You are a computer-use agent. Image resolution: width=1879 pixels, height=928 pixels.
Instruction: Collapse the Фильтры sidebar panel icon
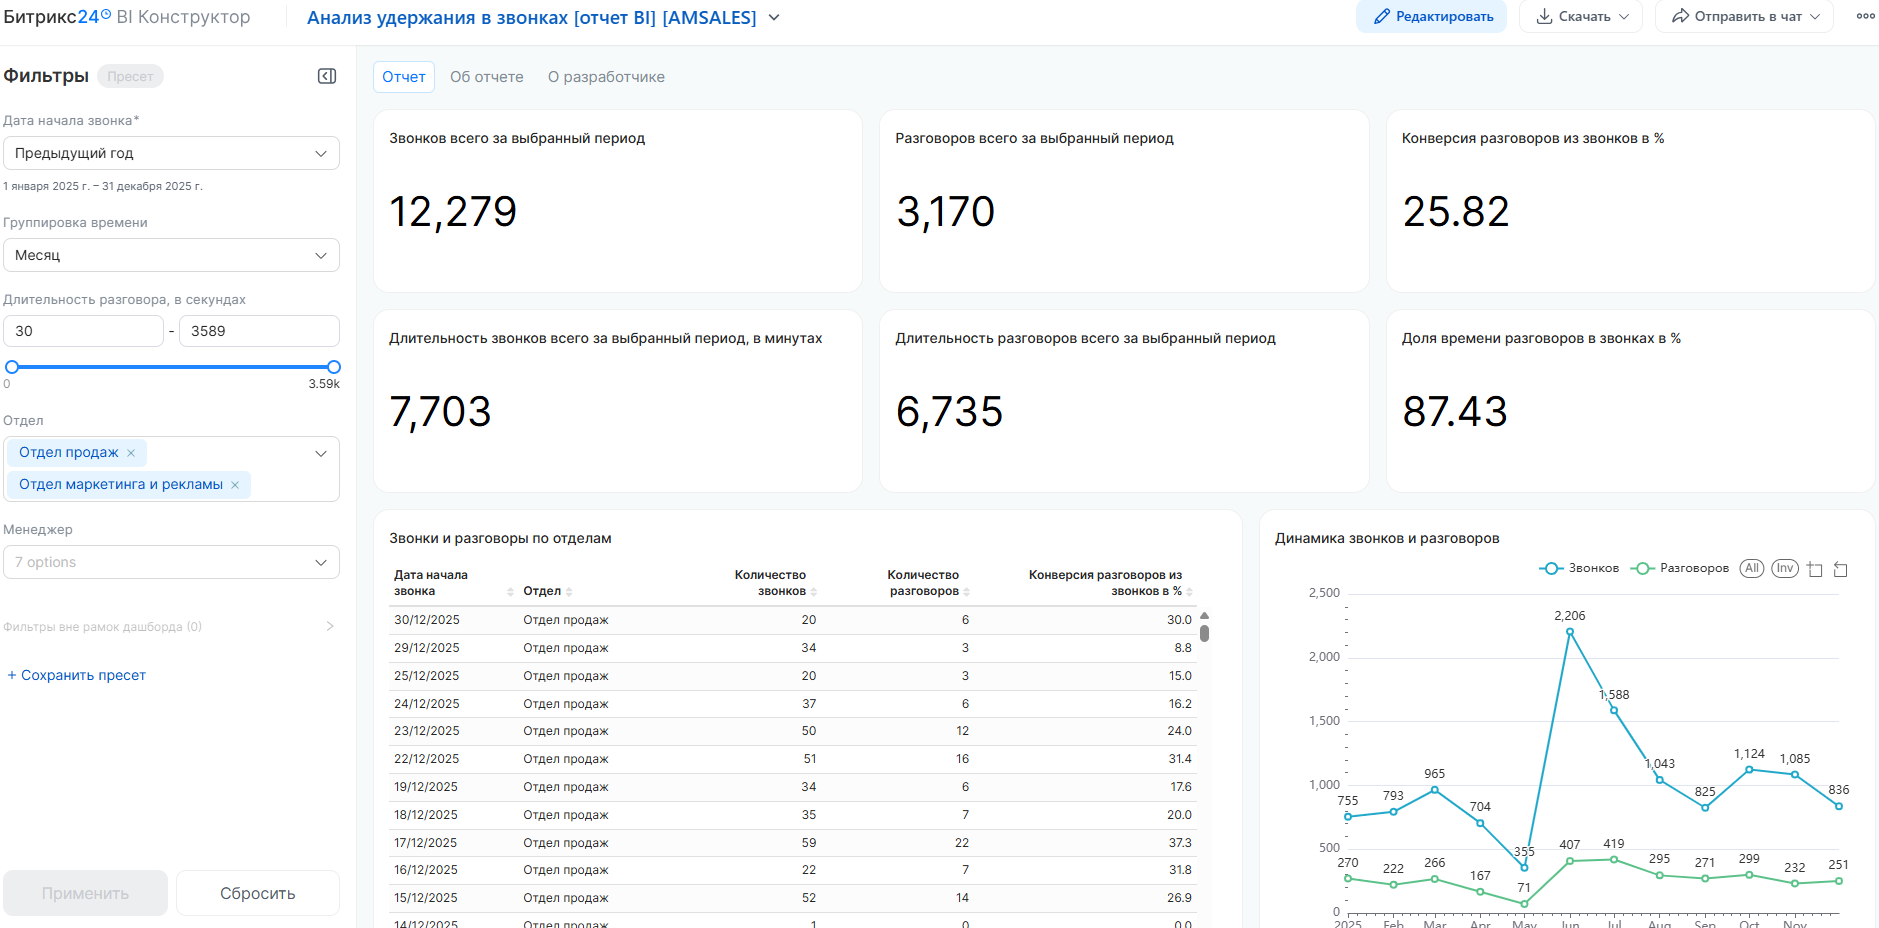point(327,77)
